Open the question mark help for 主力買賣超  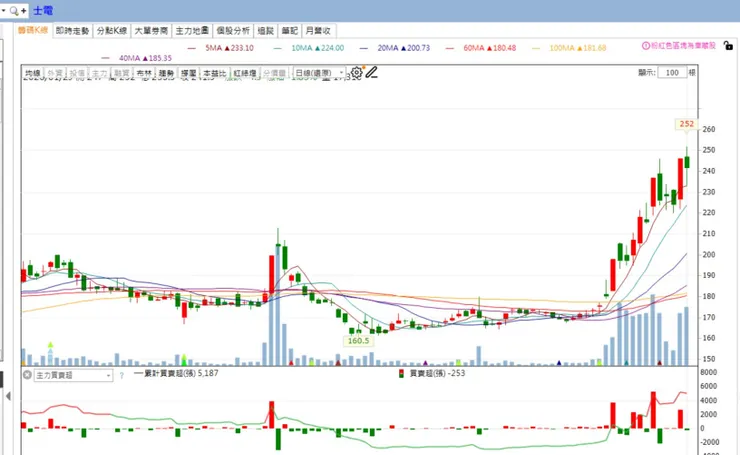pos(121,376)
